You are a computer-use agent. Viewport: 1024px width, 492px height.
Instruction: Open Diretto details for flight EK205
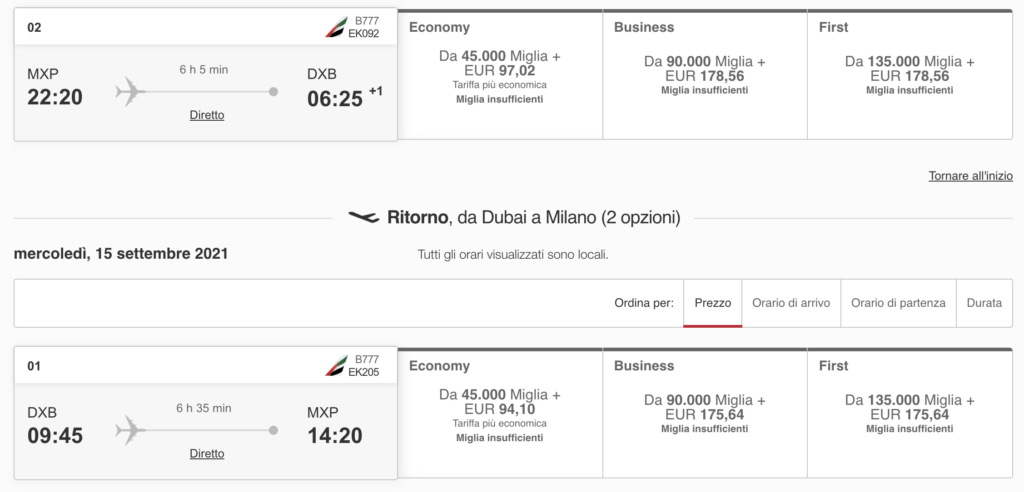click(x=207, y=453)
